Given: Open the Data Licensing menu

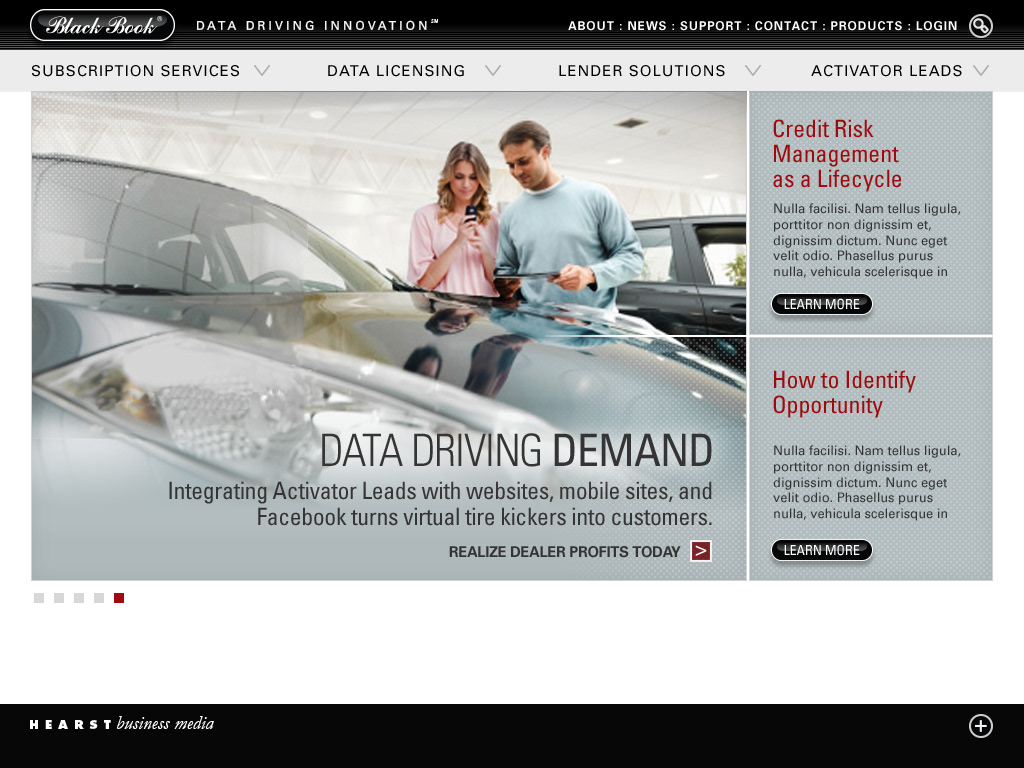Looking at the screenshot, I should (396, 71).
